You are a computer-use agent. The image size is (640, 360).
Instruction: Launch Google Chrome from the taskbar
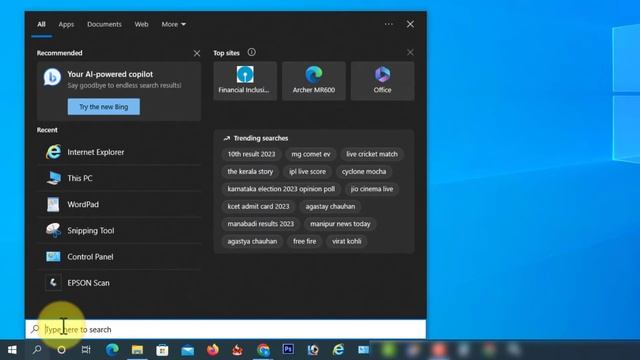click(263, 350)
